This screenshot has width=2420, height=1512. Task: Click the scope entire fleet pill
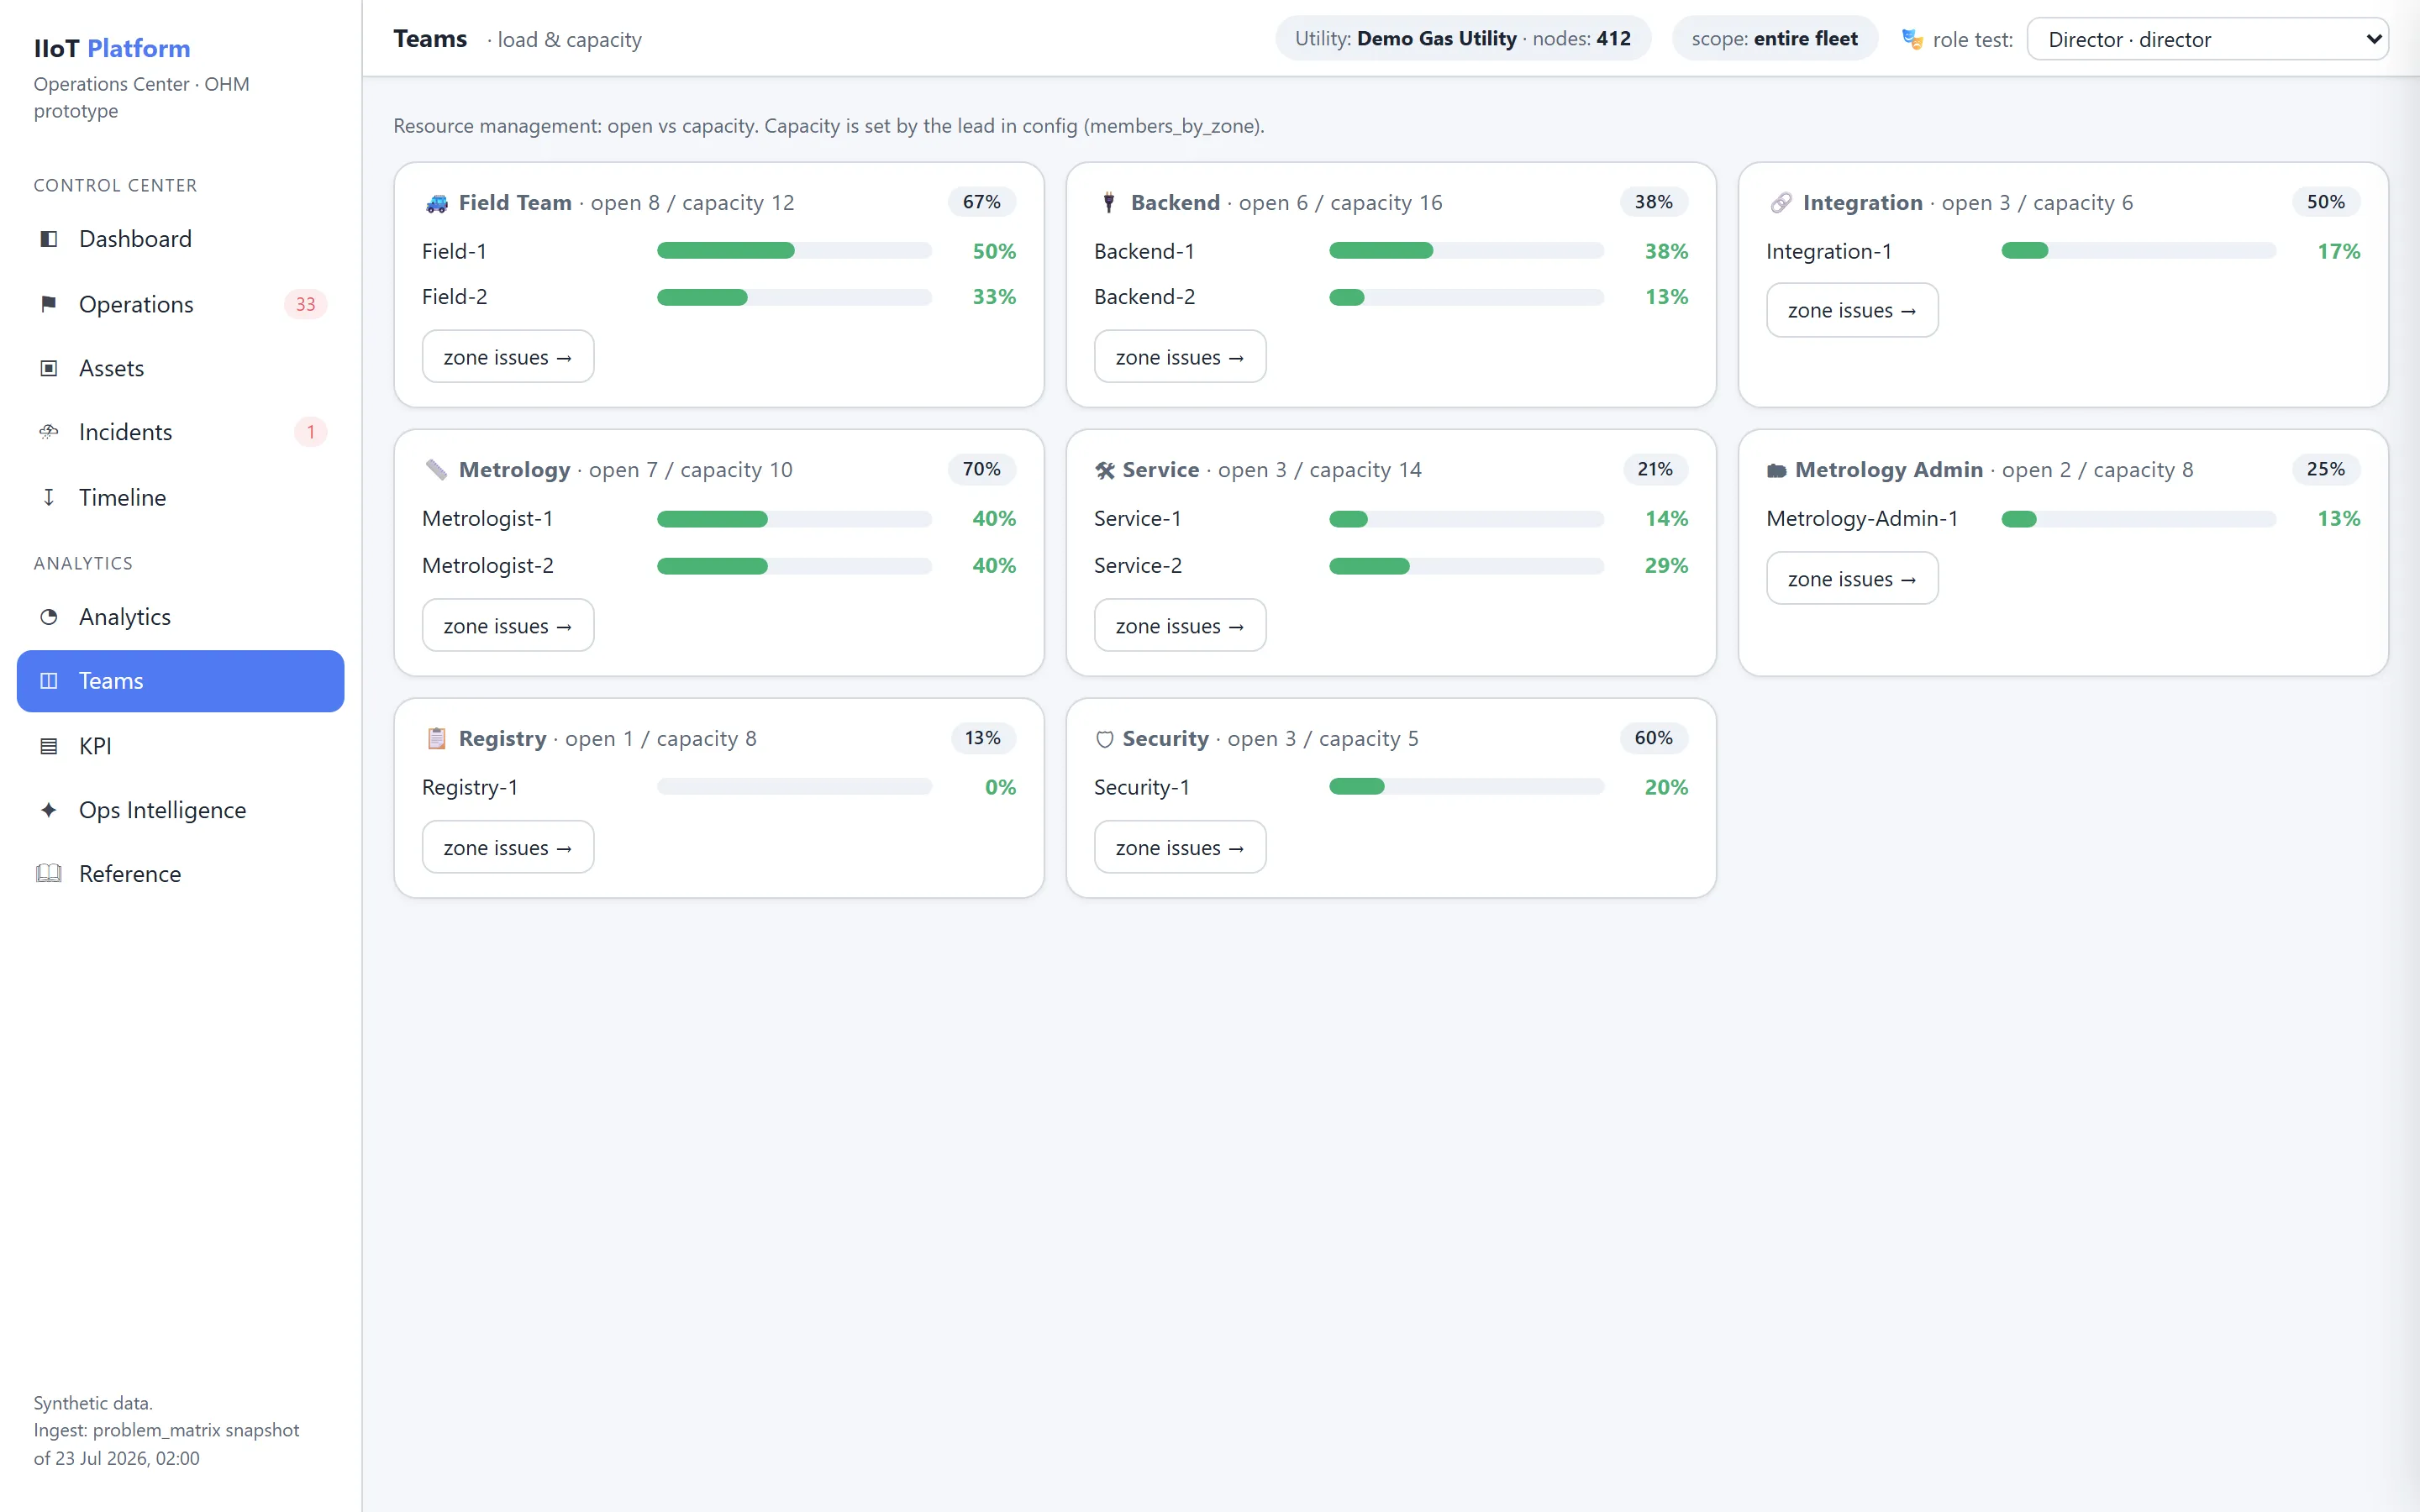click(1774, 39)
